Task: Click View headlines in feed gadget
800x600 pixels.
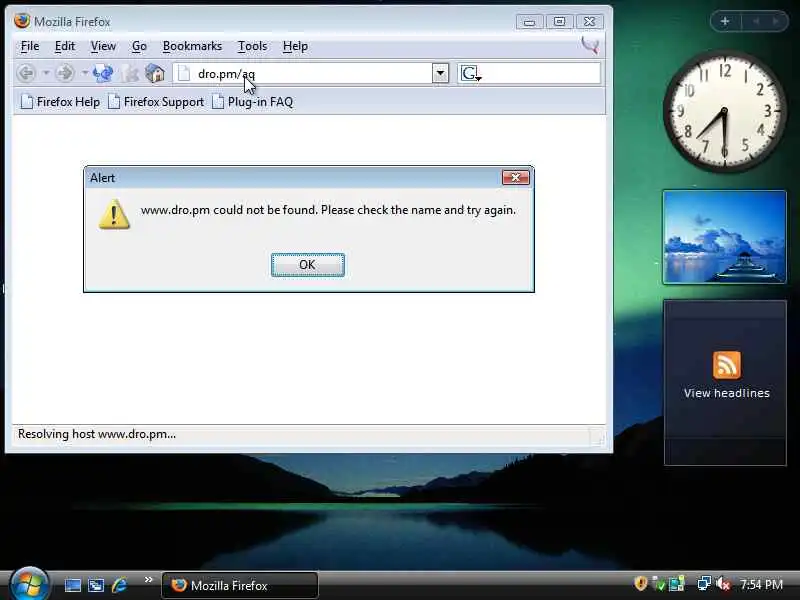Action: point(727,393)
